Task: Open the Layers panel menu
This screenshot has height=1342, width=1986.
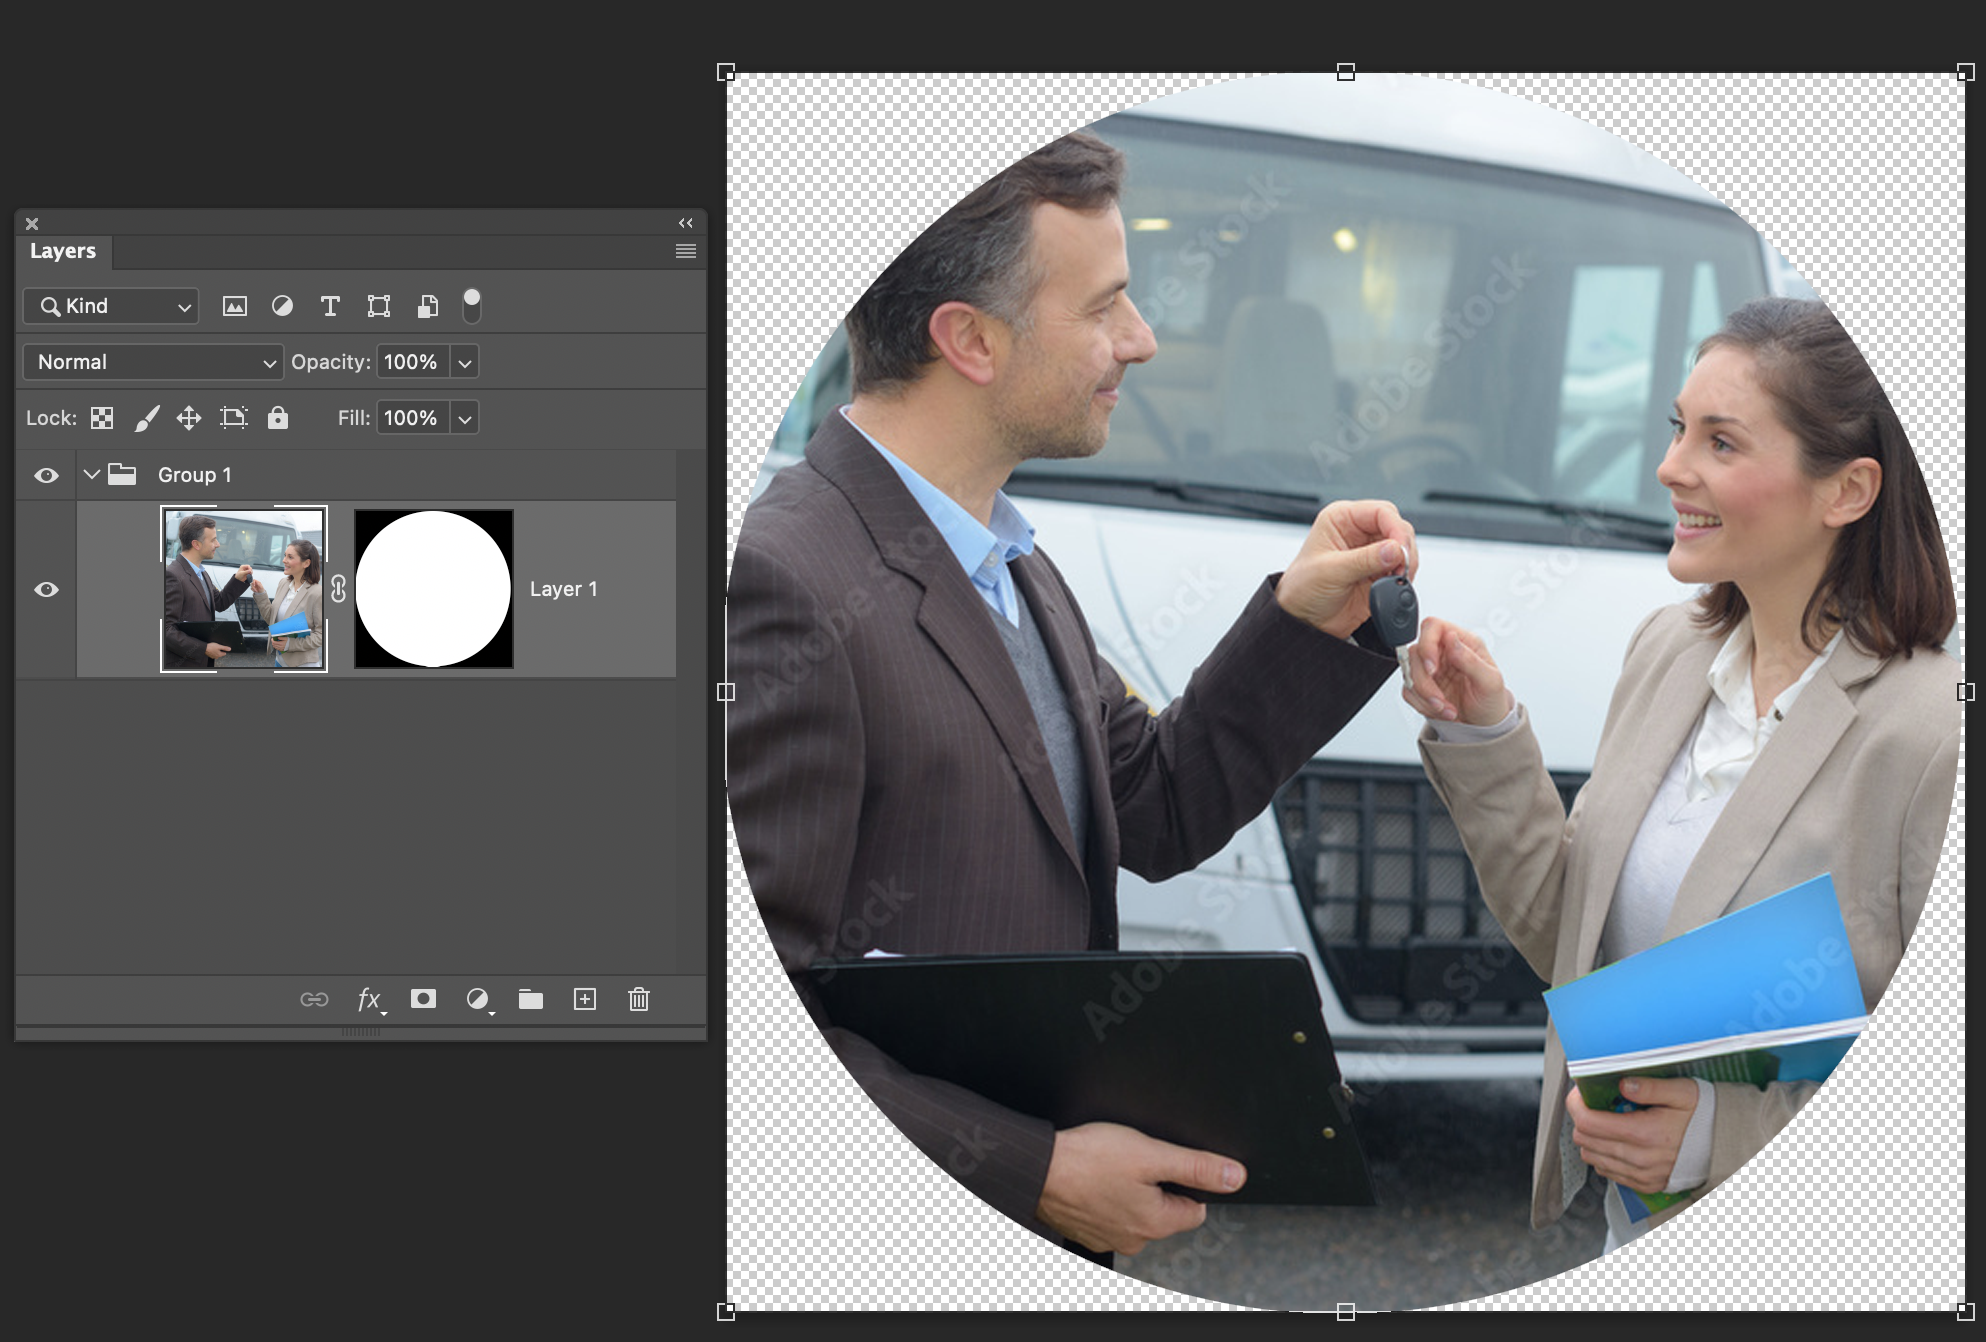Action: coord(685,251)
